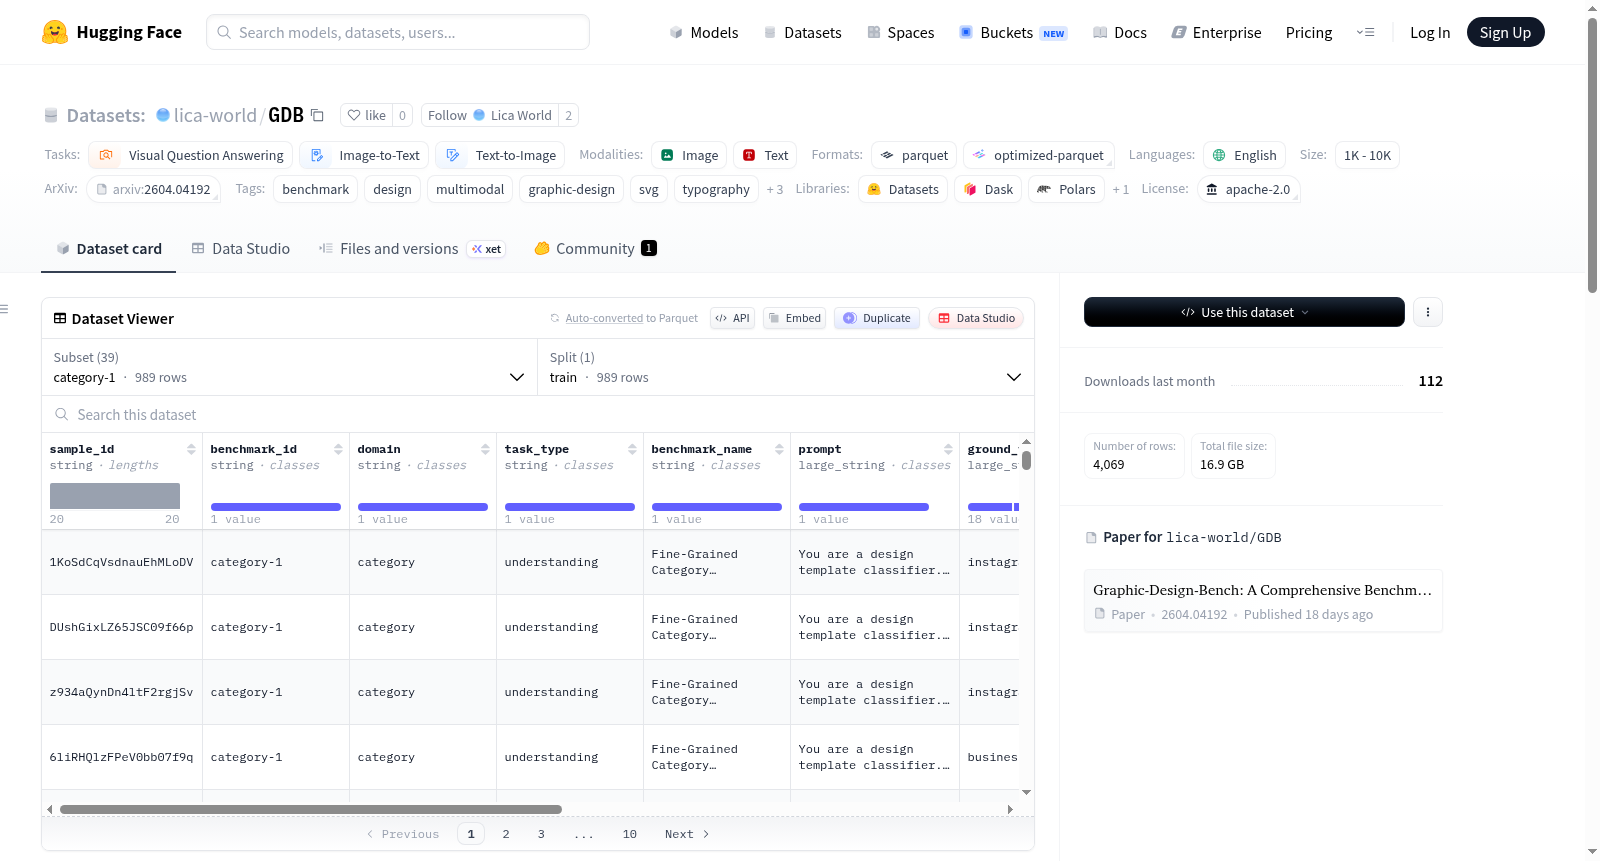
Task: Open the Image-to-Text task tag
Action: click(364, 155)
